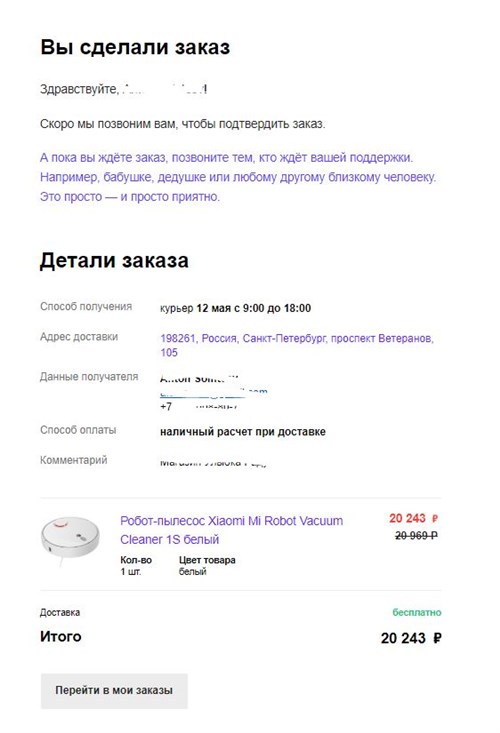Viewport: 500px width, 733px height.
Task: Click the 'Вы сделали заказ' heading
Action: [135, 47]
